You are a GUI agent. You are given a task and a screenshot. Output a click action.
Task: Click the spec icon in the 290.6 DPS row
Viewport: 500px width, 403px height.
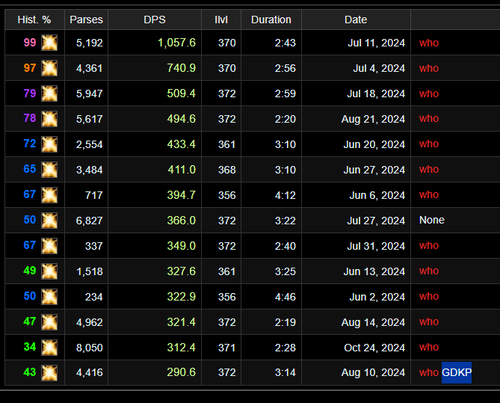[49, 373]
